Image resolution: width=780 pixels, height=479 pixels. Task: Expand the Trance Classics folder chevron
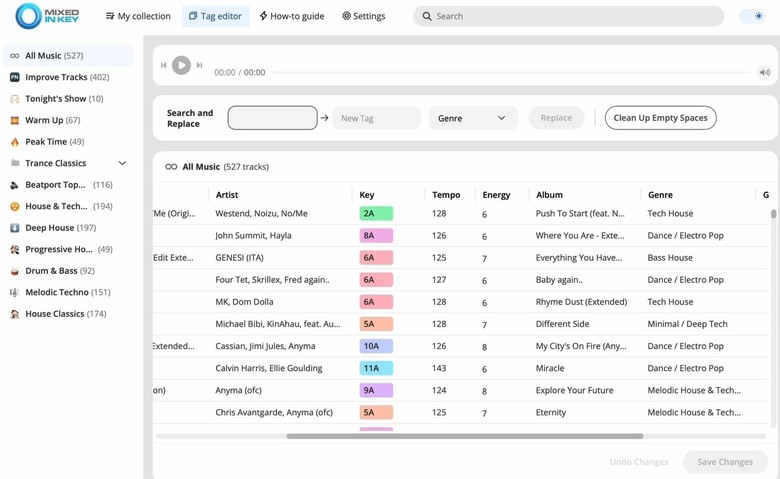point(122,163)
